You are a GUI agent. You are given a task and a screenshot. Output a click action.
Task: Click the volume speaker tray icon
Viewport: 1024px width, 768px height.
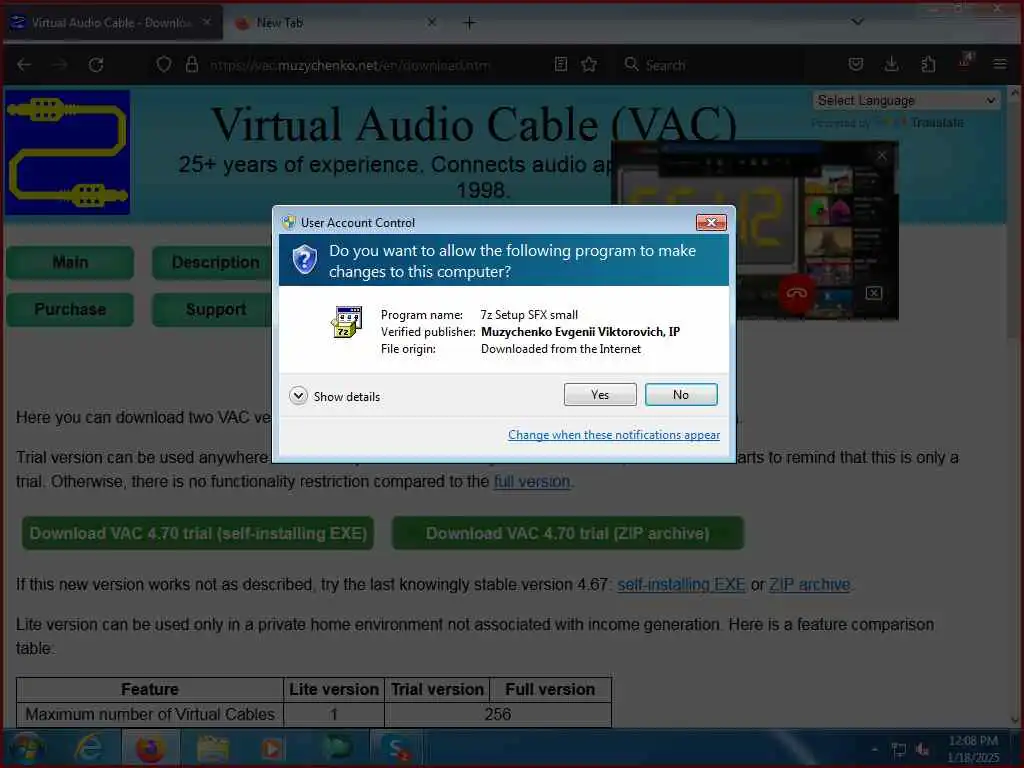tap(923, 750)
